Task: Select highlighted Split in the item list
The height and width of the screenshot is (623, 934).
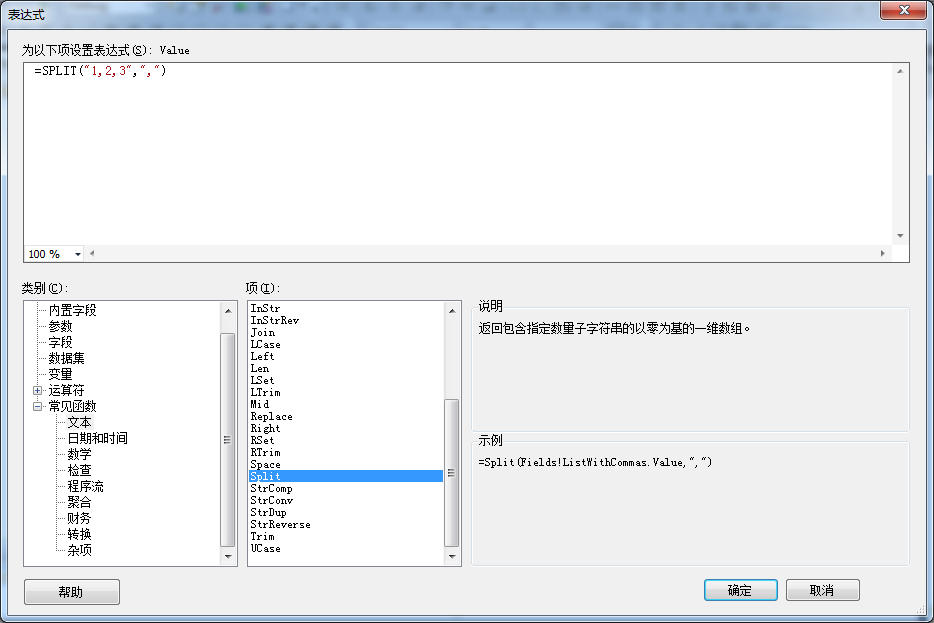Action: 345,476
